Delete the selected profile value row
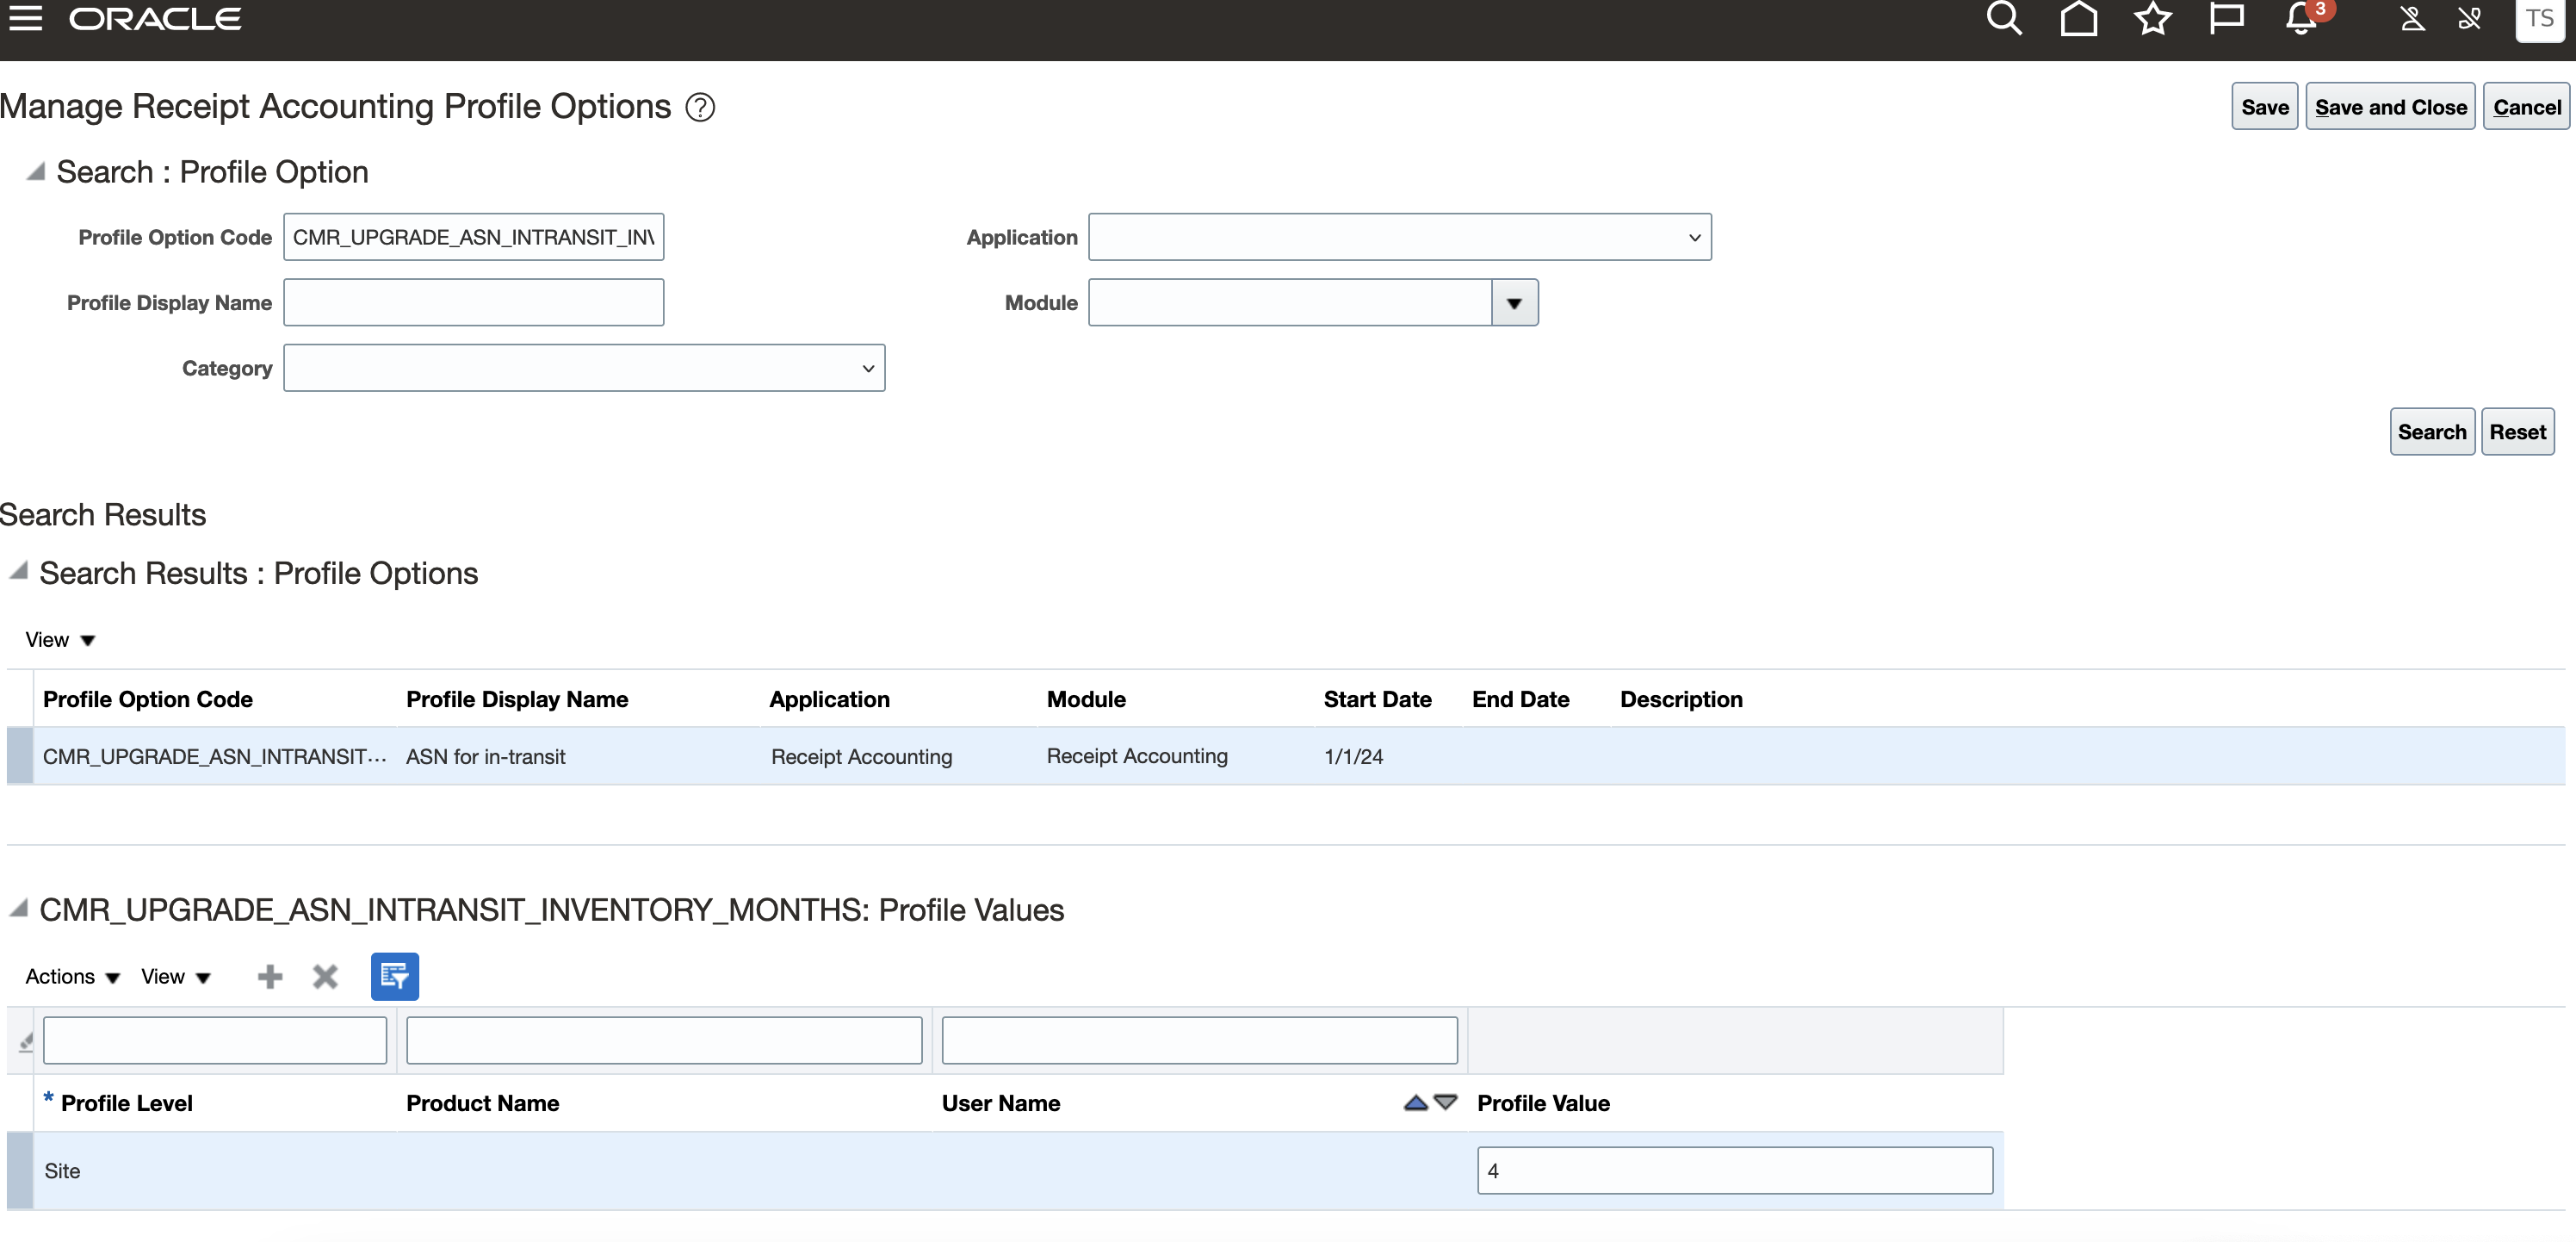 pos(325,976)
